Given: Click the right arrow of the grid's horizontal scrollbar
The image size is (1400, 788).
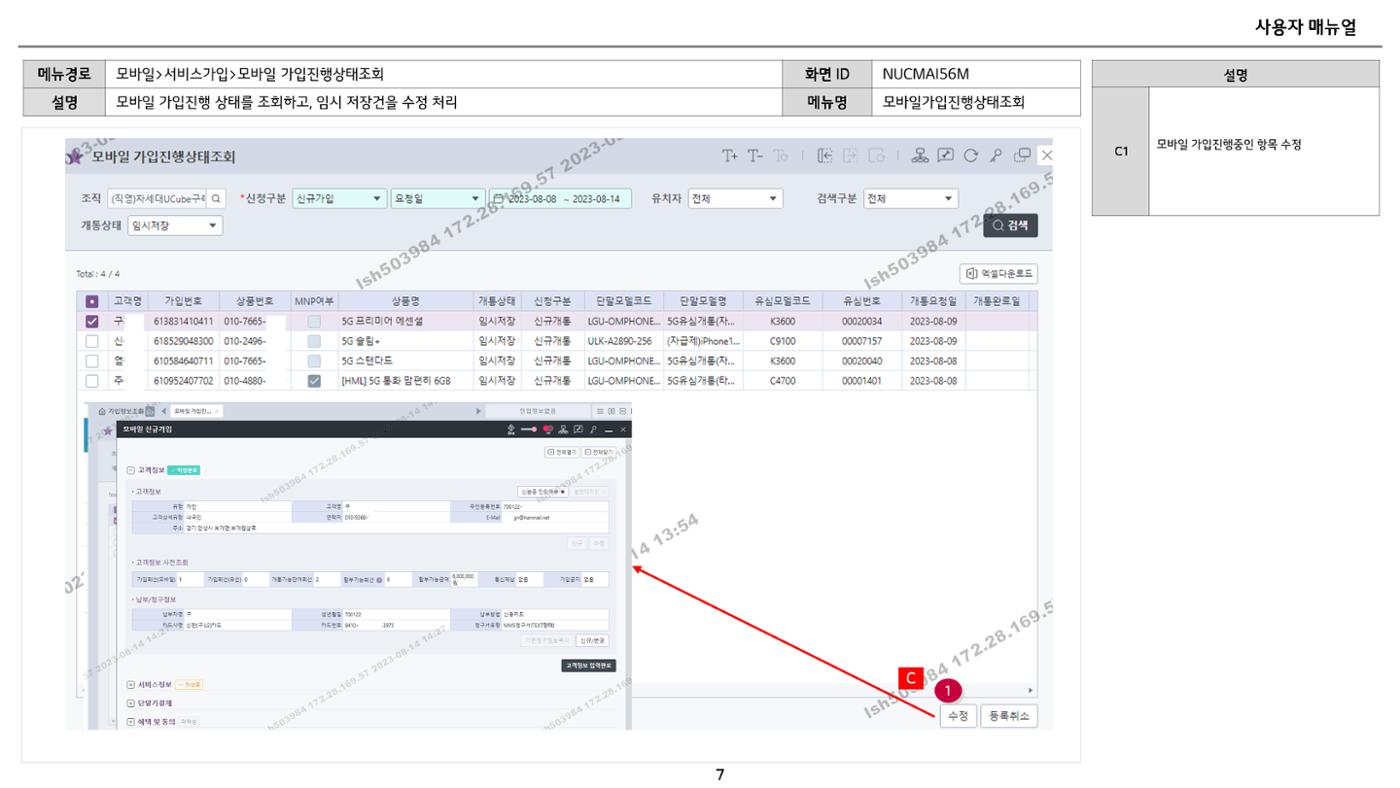Looking at the screenshot, I should (1030, 691).
